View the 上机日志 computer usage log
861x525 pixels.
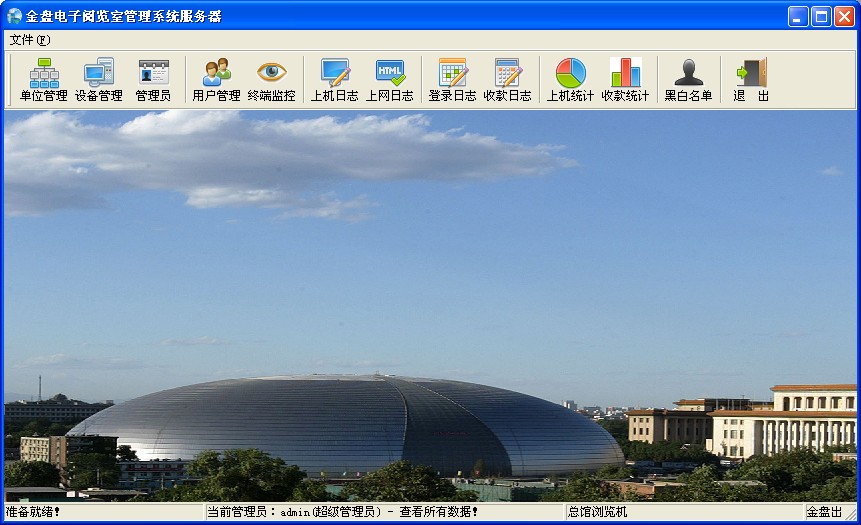(x=334, y=80)
